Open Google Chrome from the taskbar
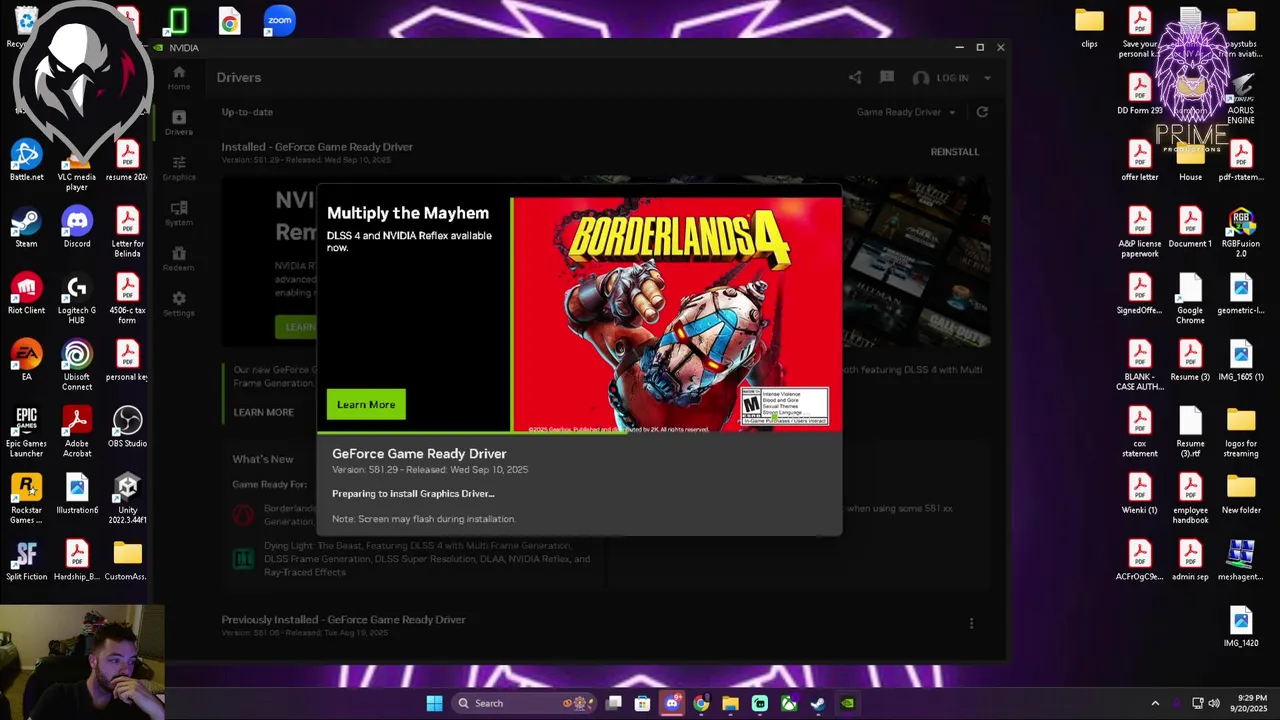 tap(701, 703)
